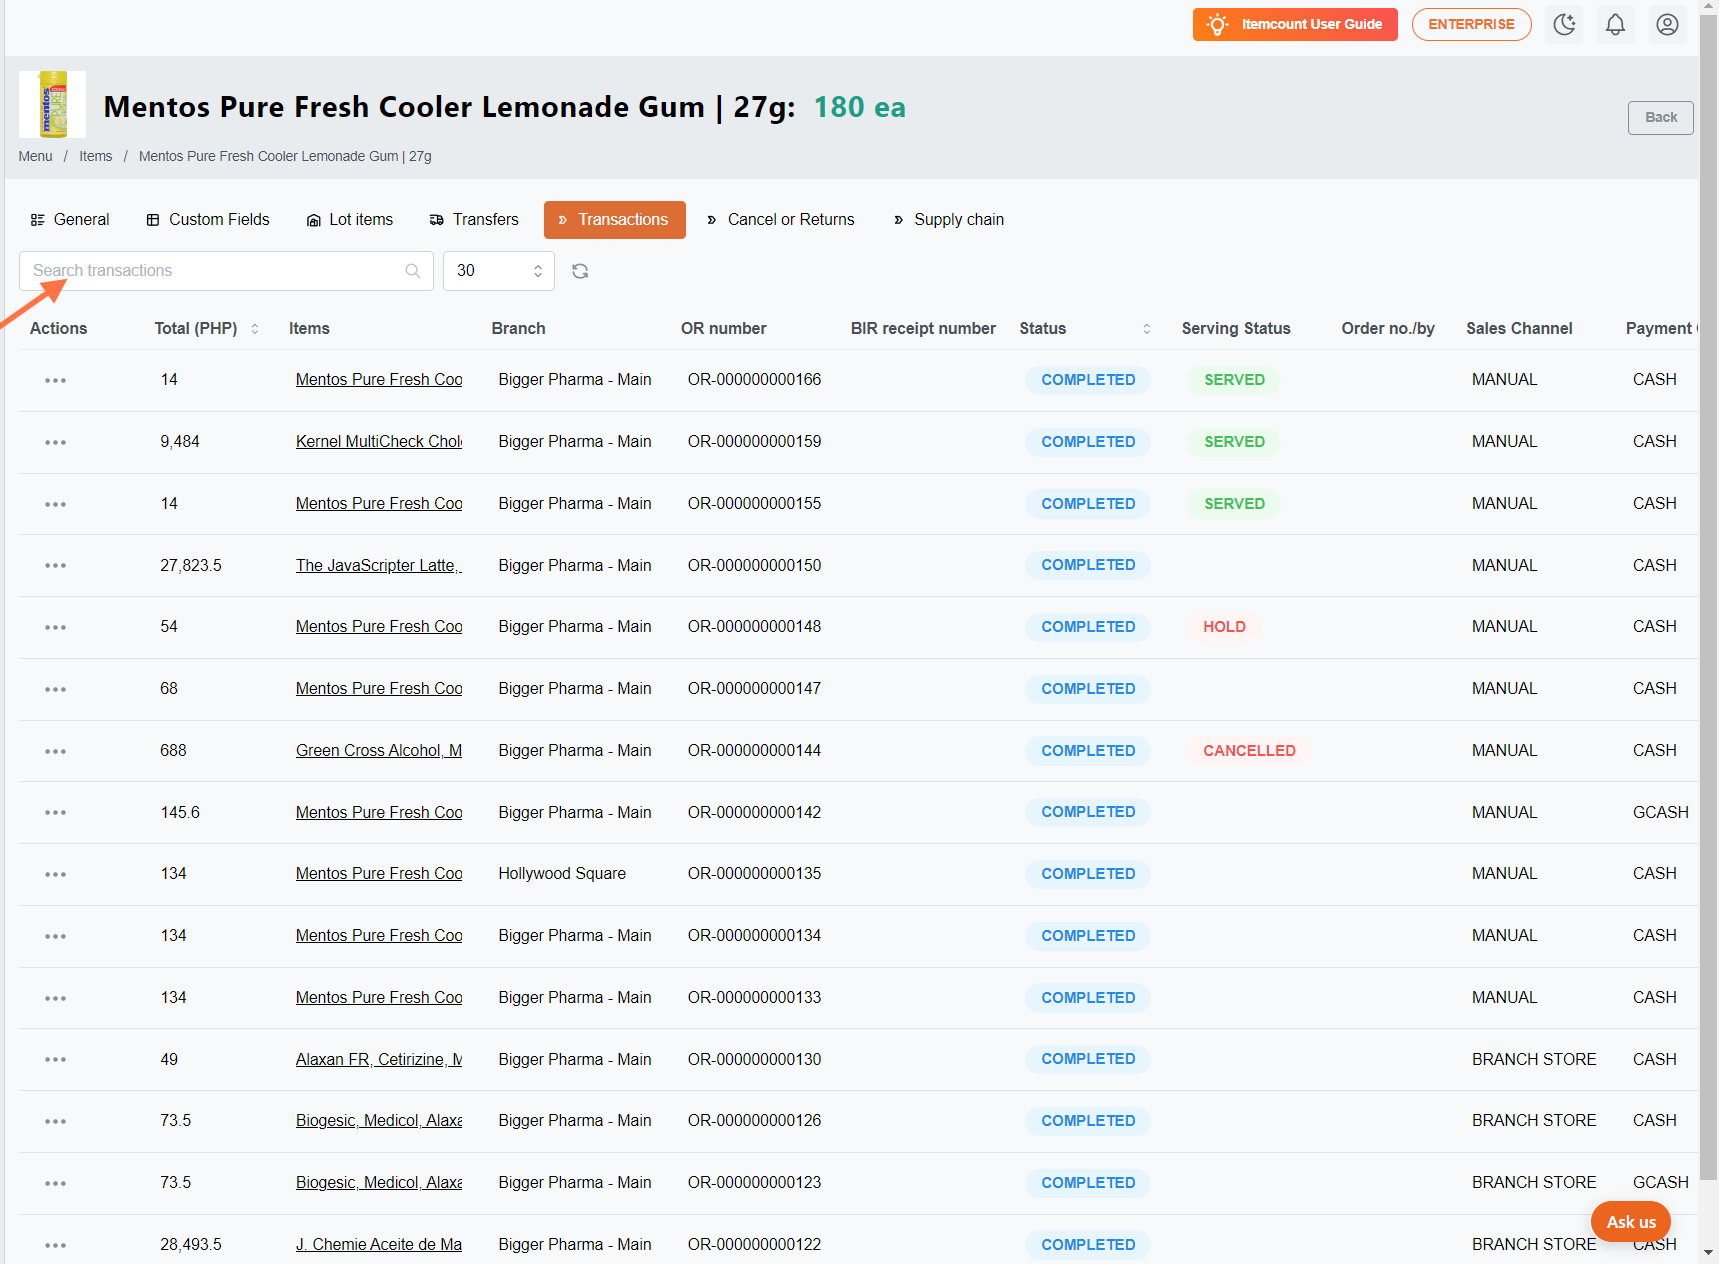Go to Items breadcrumb link
Viewport: 1719px width, 1264px height.
click(x=96, y=156)
